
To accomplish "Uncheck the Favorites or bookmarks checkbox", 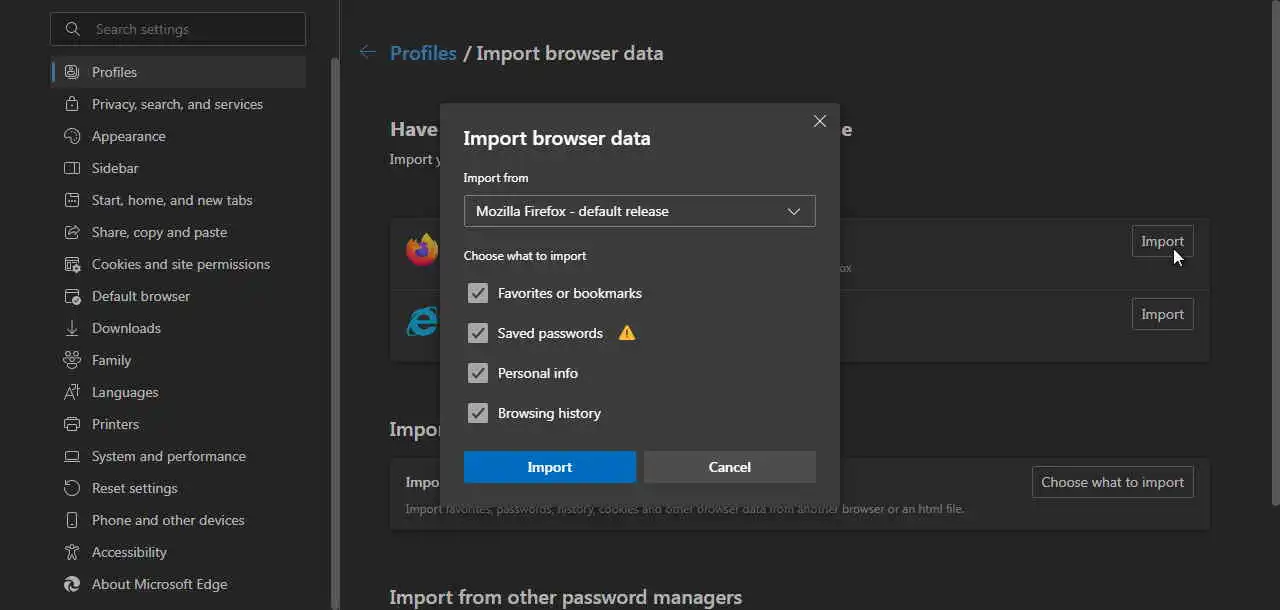I will (x=478, y=293).
